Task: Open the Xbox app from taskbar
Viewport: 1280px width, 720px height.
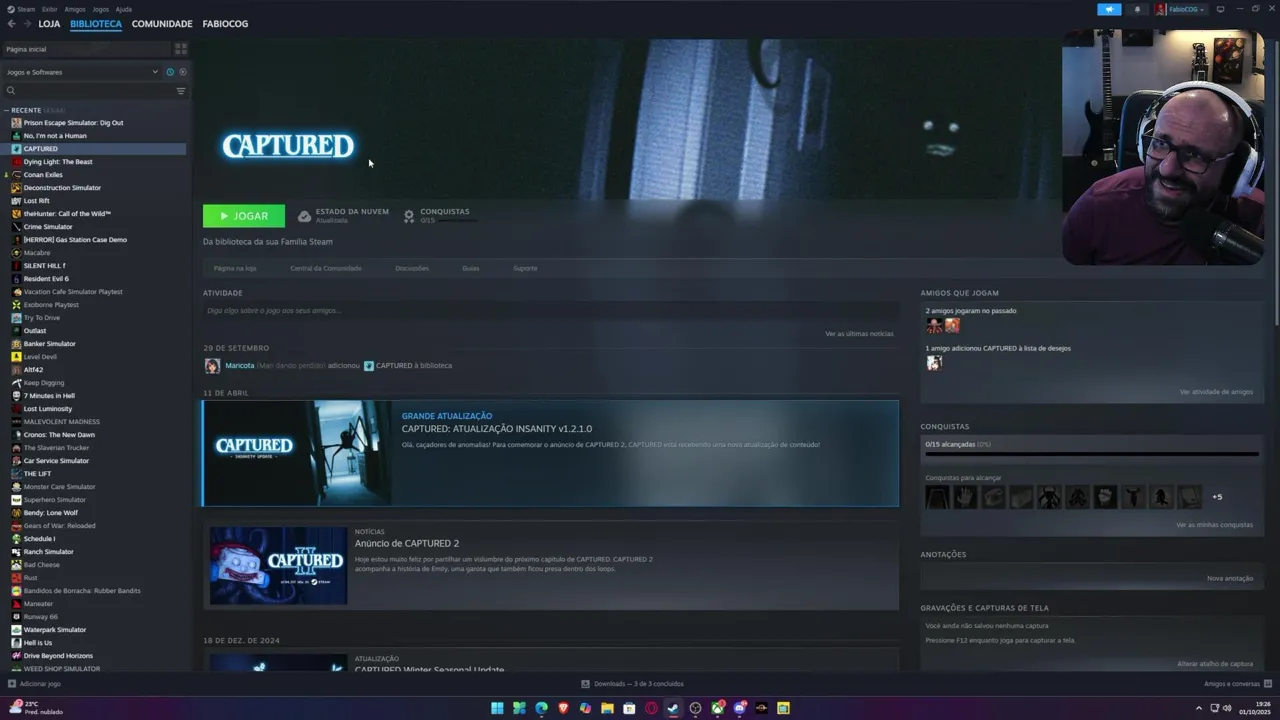Action: point(717,708)
